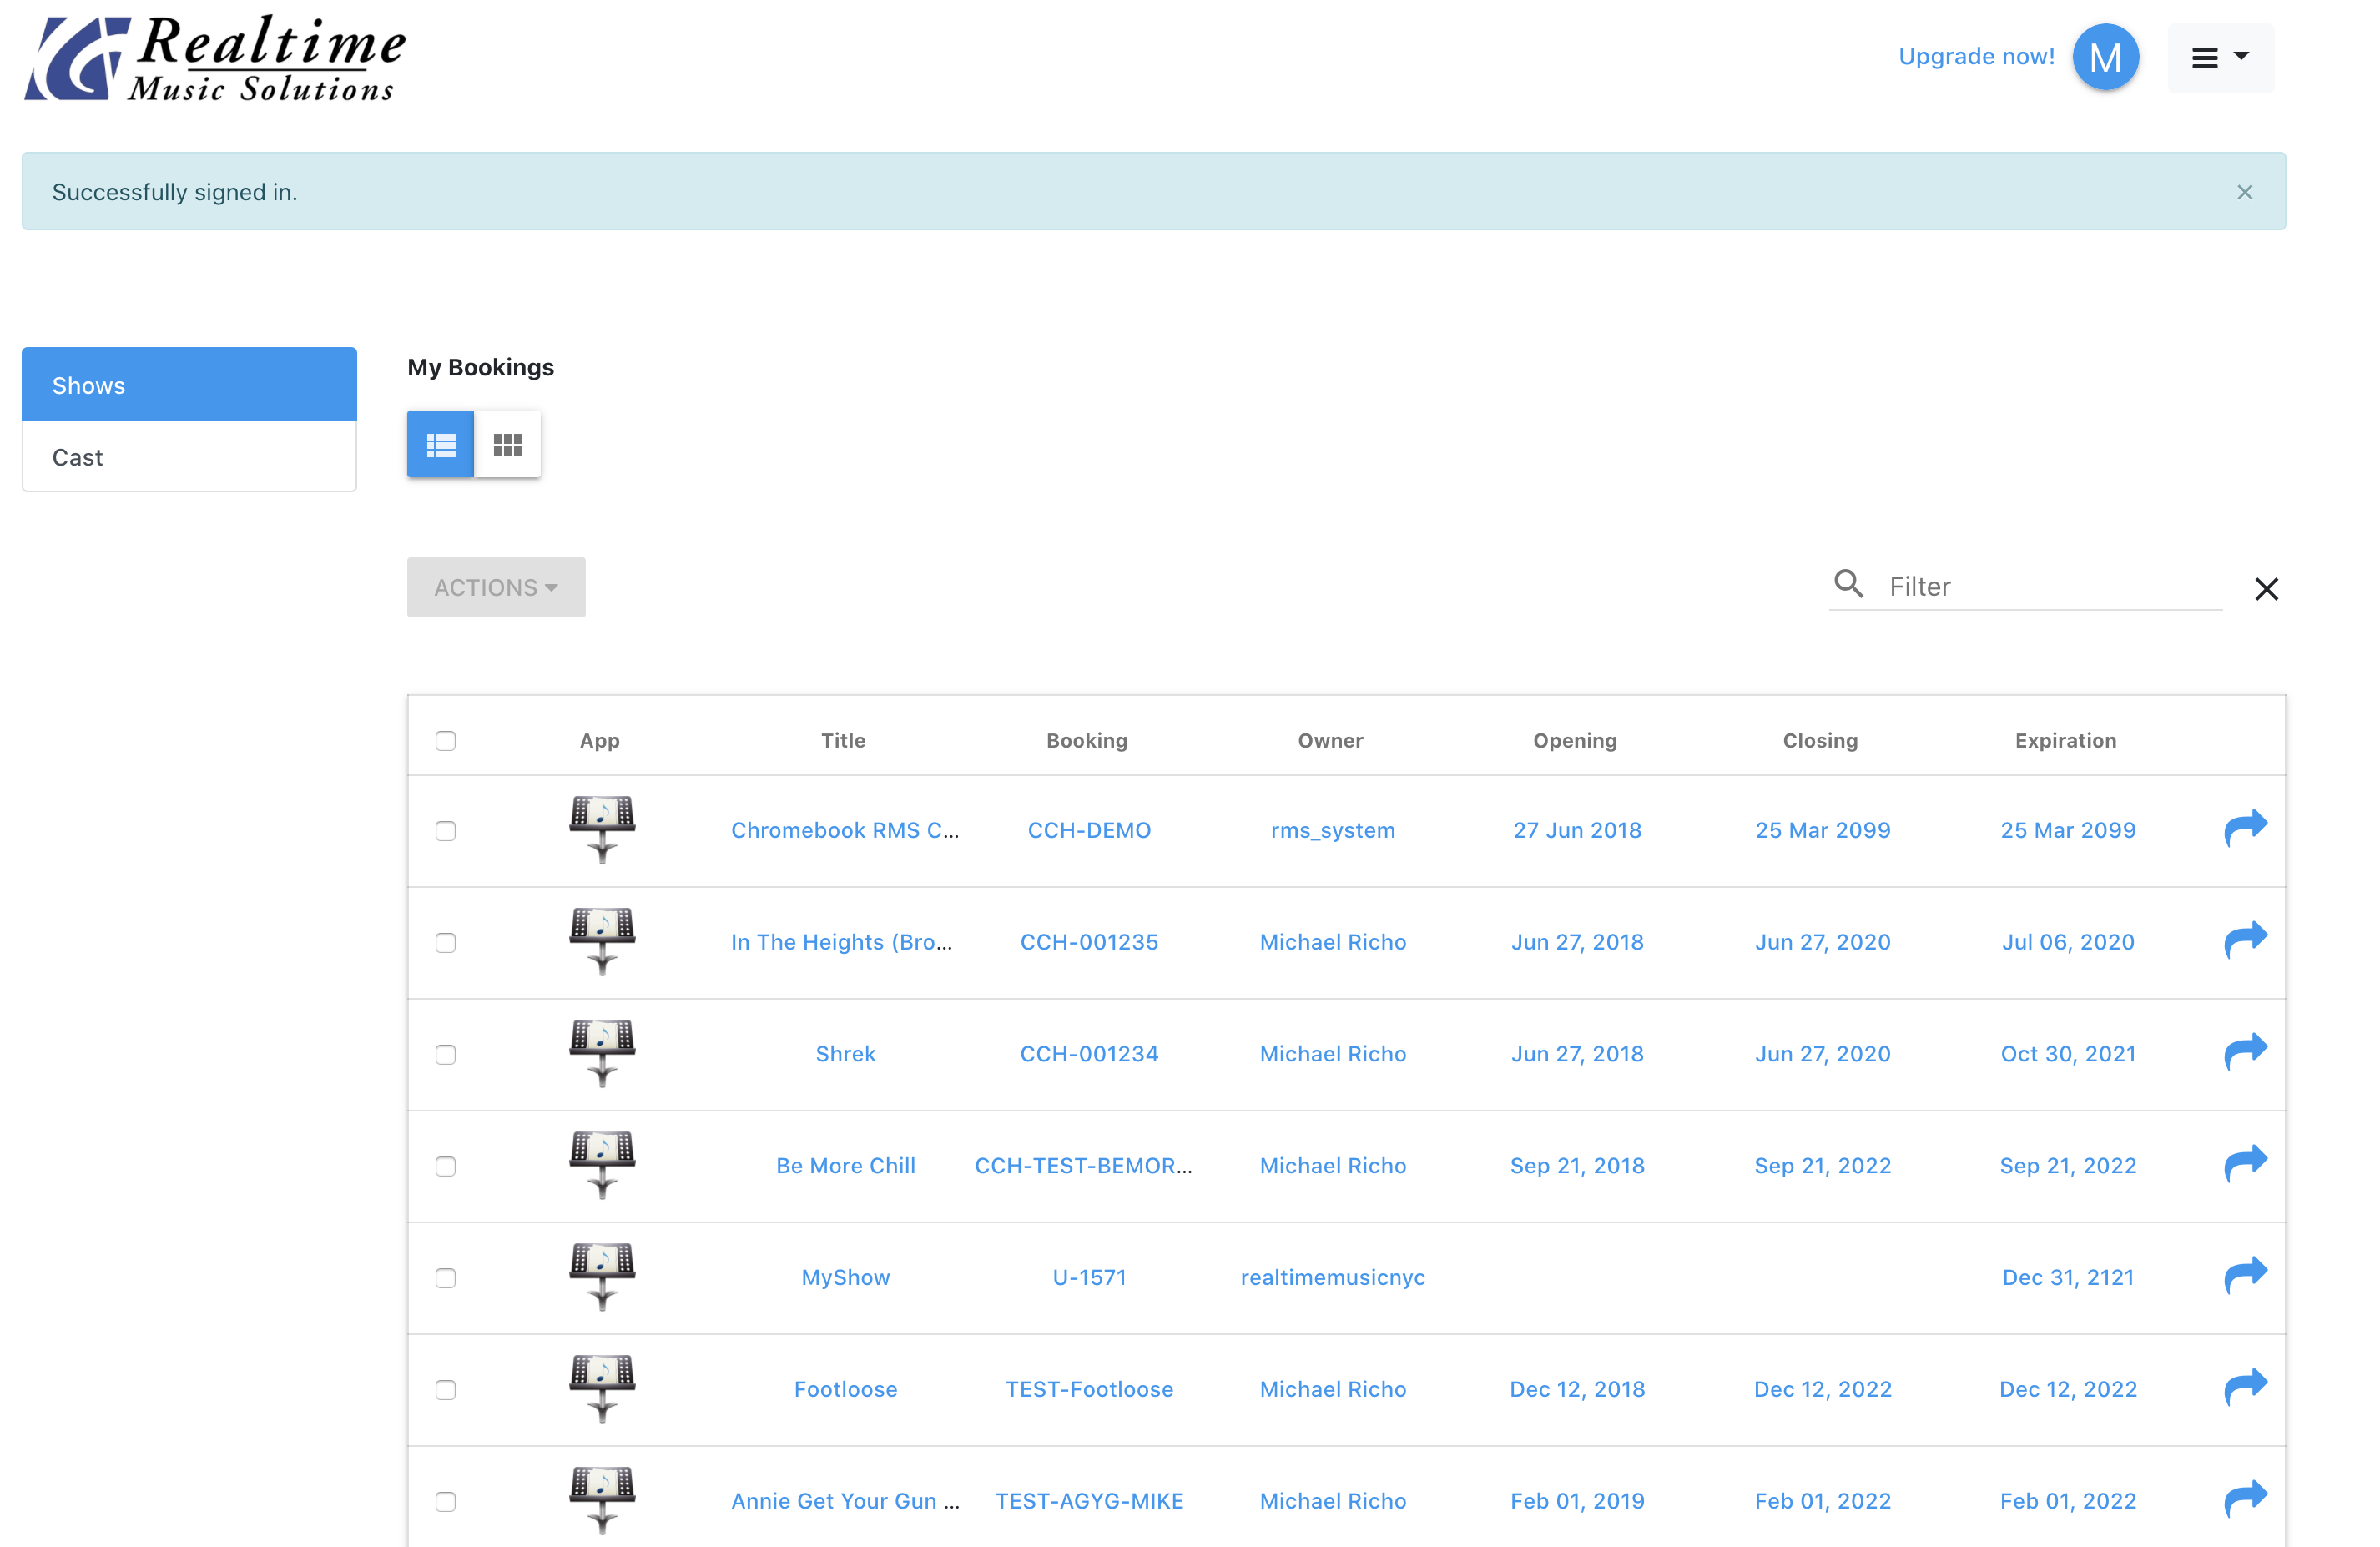Screen dimensions: 2380x1547
Task: Check the Shrek row checkbox
Action: click(x=446, y=1055)
